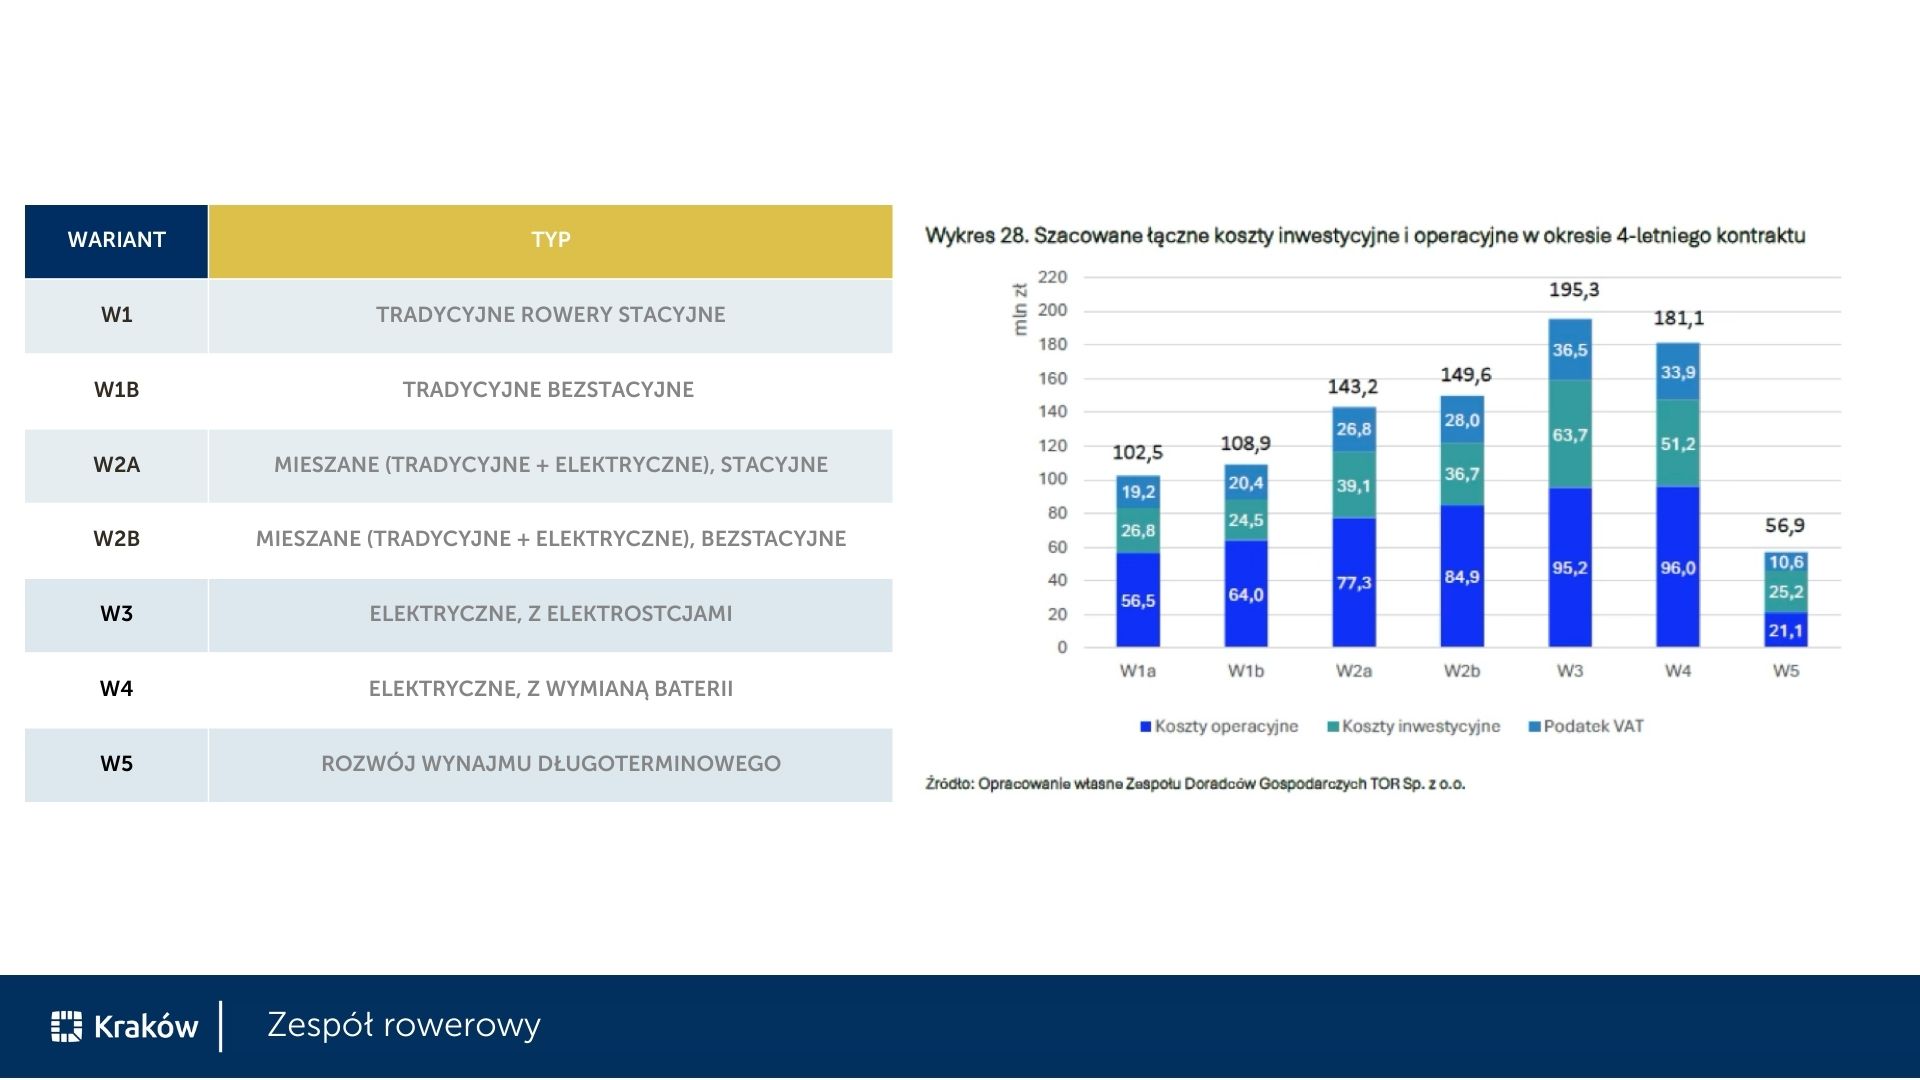Click the Źródło source caption text

pos(1194,784)
